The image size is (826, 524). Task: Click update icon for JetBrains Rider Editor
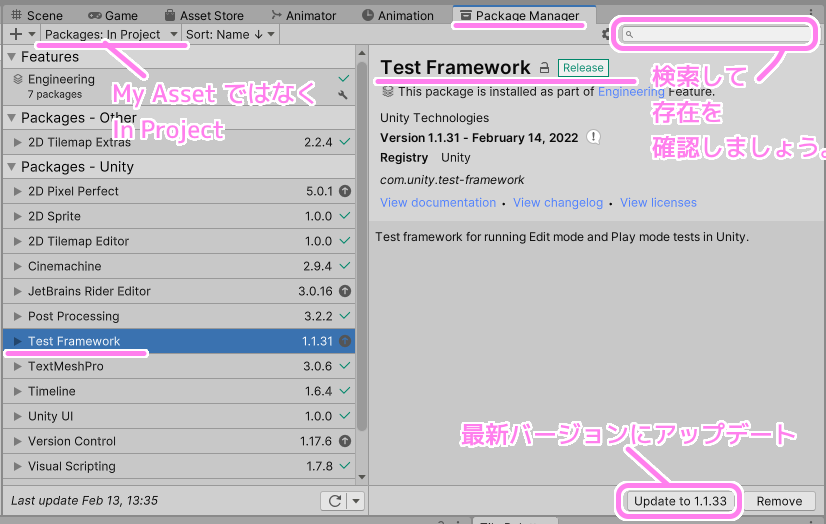click(x=345, y=291)
